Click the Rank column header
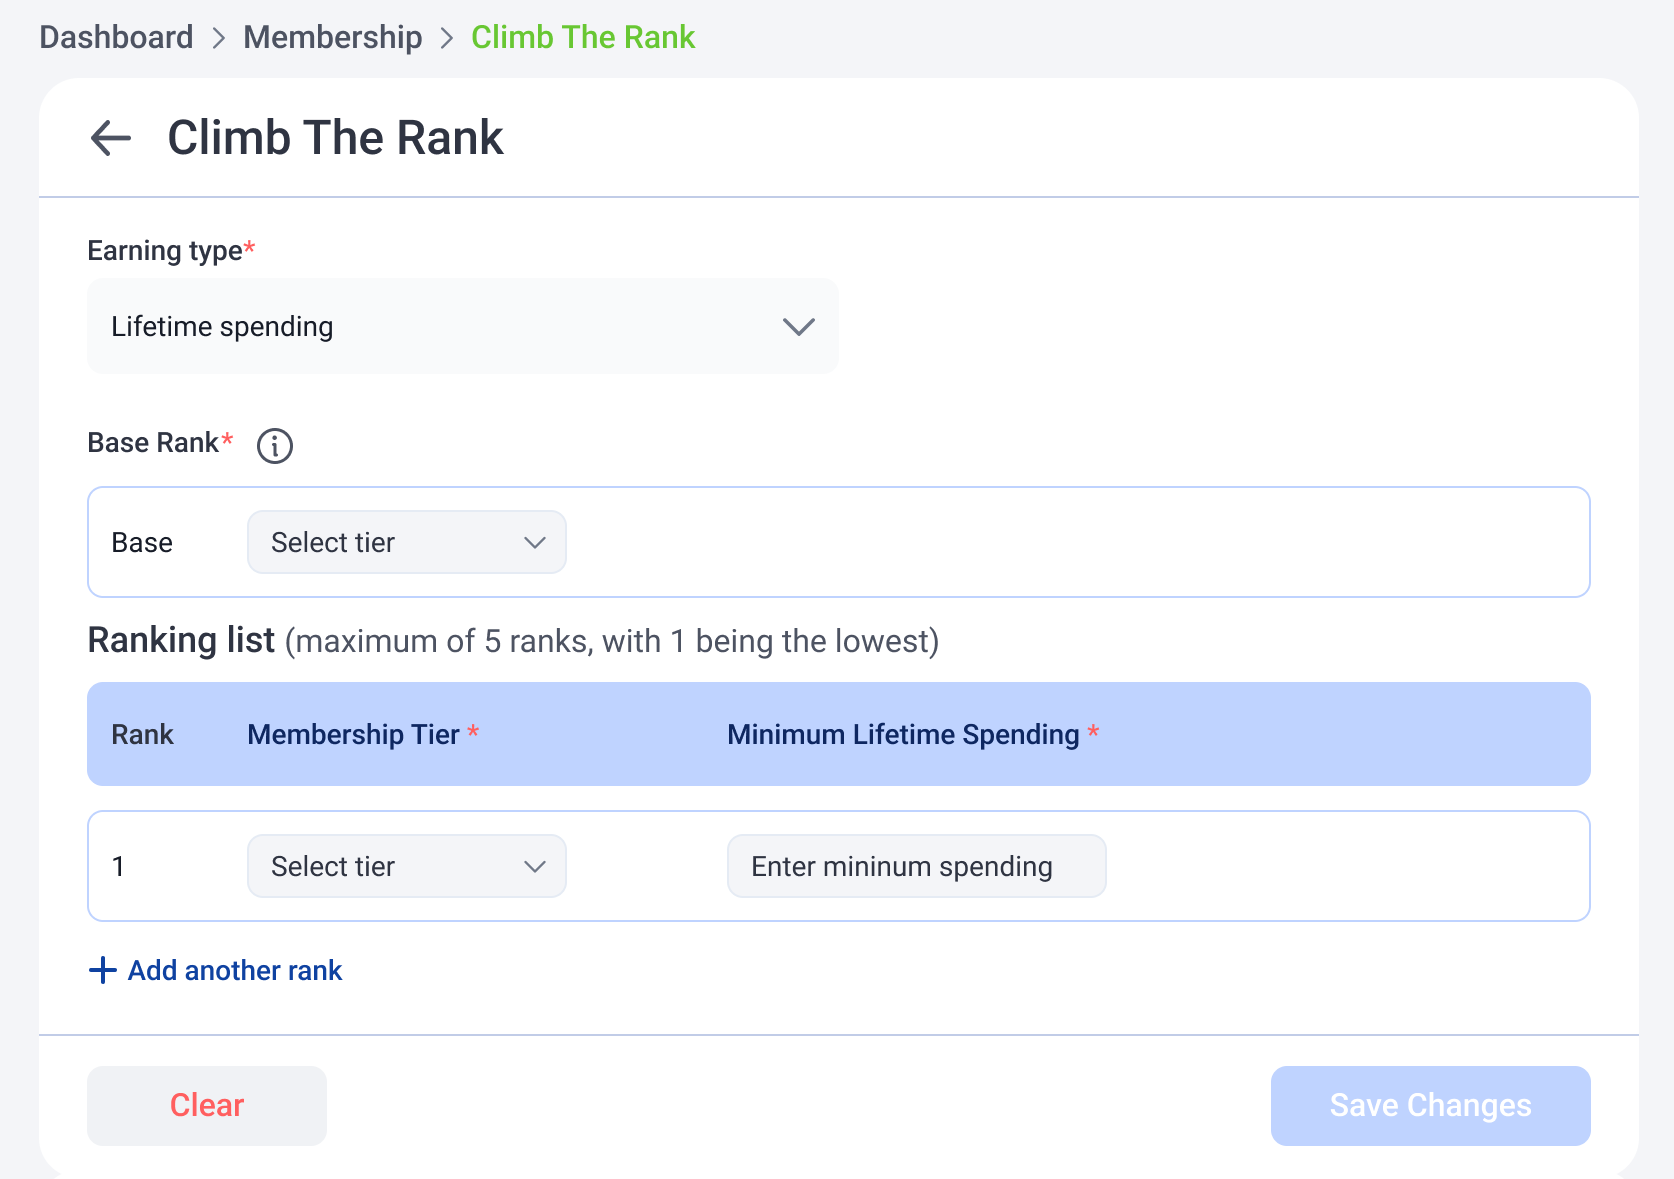This screenshot has height=1179, width=1674. click(142, 734)
